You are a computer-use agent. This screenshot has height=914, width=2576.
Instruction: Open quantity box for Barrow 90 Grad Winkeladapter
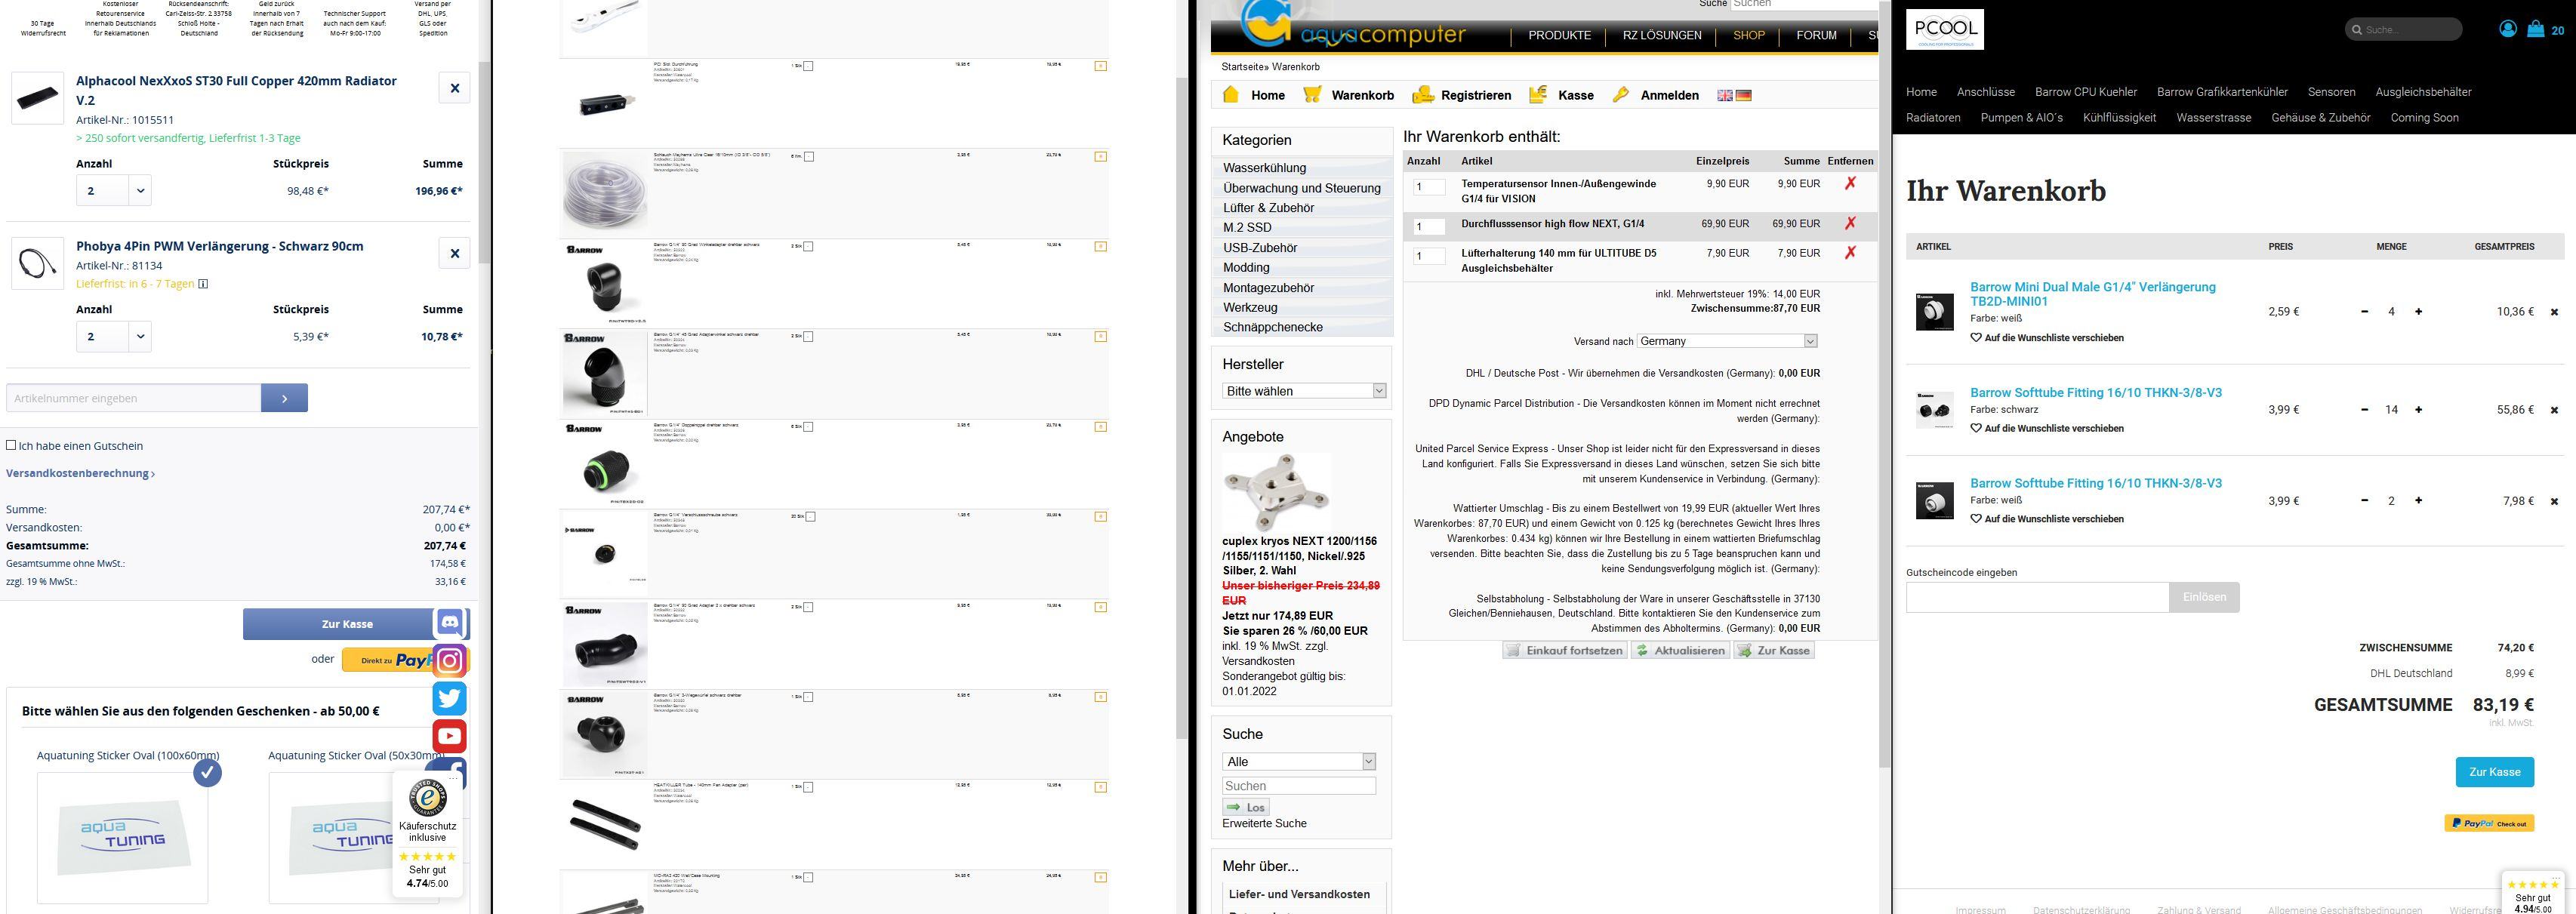pos(808,247)
